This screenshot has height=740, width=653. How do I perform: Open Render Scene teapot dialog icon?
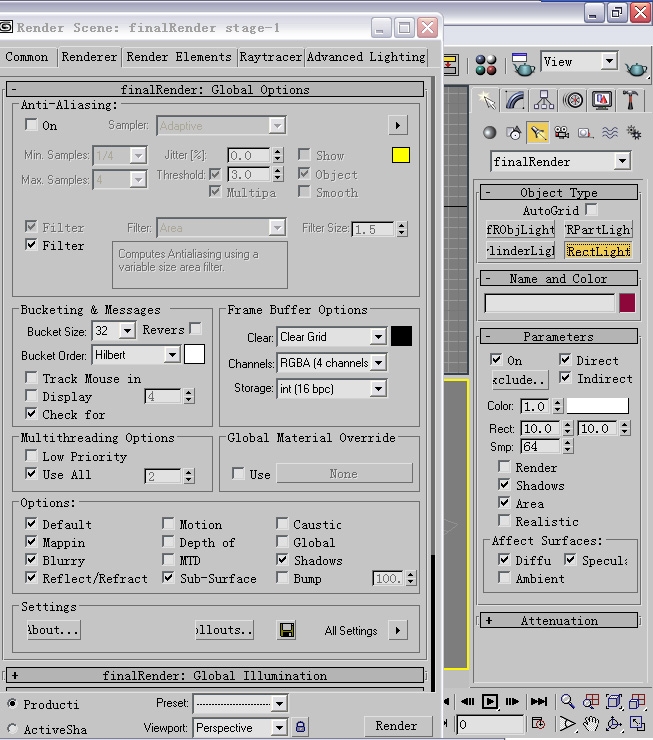[x=523, y=65]
